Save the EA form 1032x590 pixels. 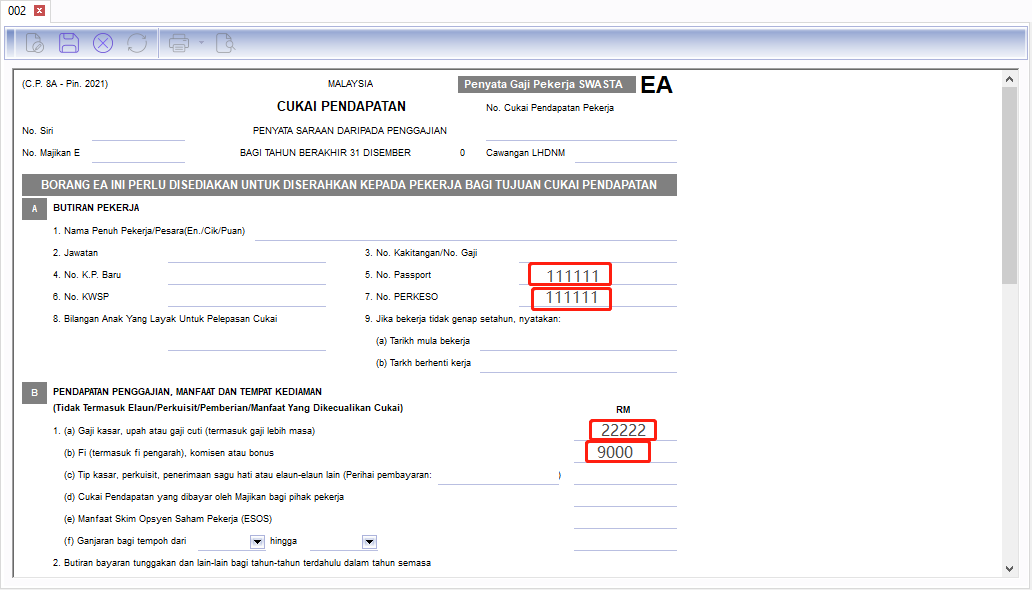click(69, 43)
